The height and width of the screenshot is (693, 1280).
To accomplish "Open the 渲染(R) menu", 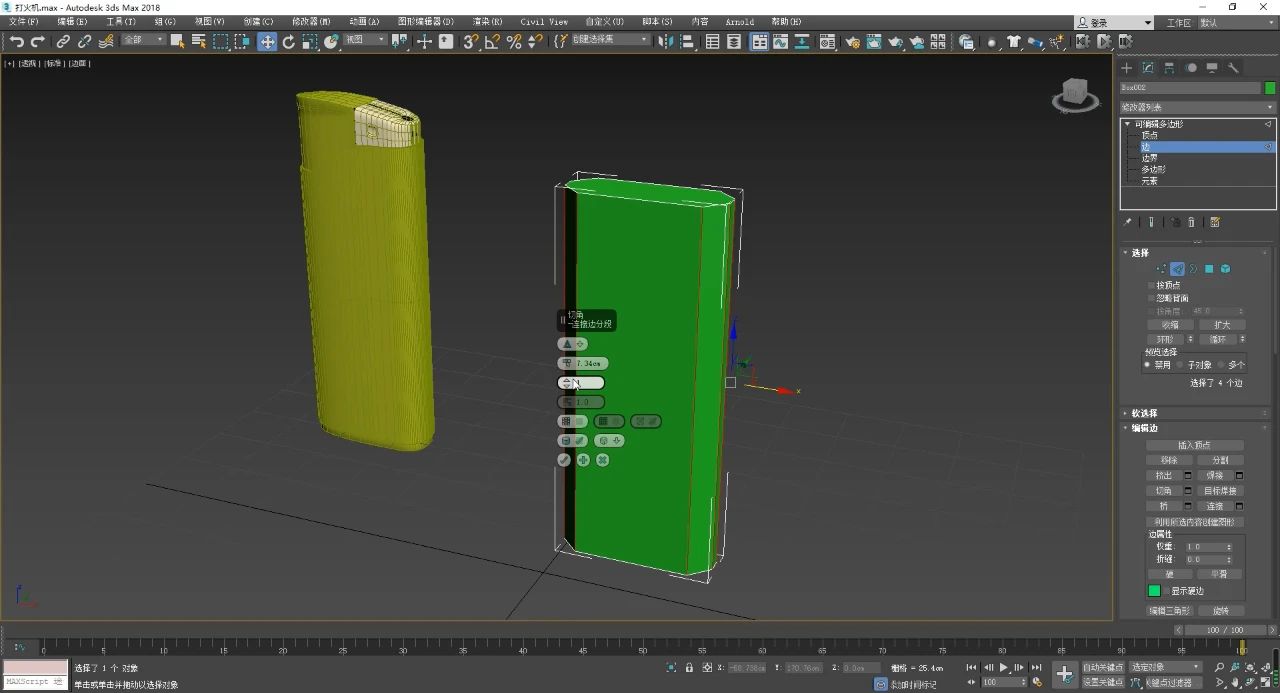I will click(486, 21).
